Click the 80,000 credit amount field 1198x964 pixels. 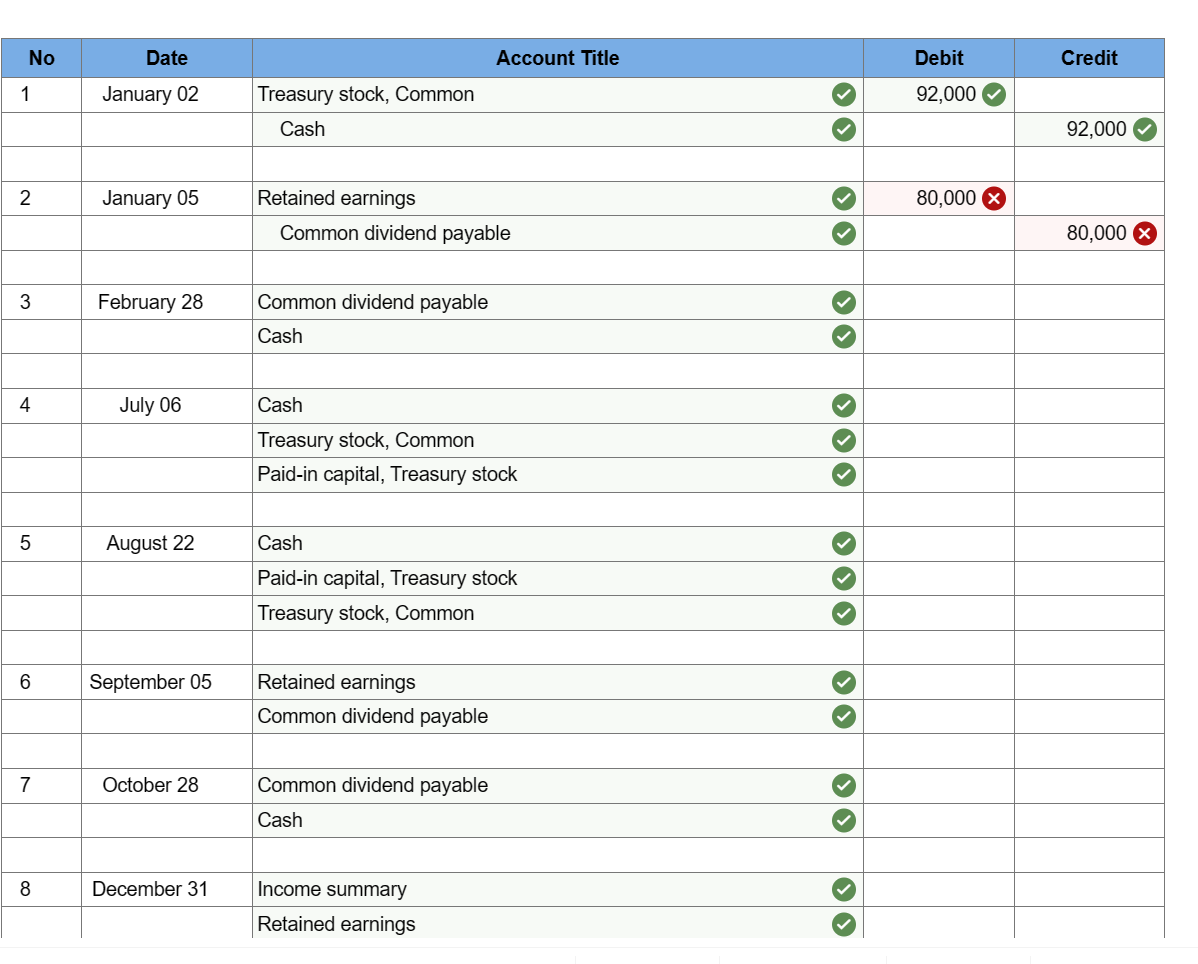(1090, 234)
